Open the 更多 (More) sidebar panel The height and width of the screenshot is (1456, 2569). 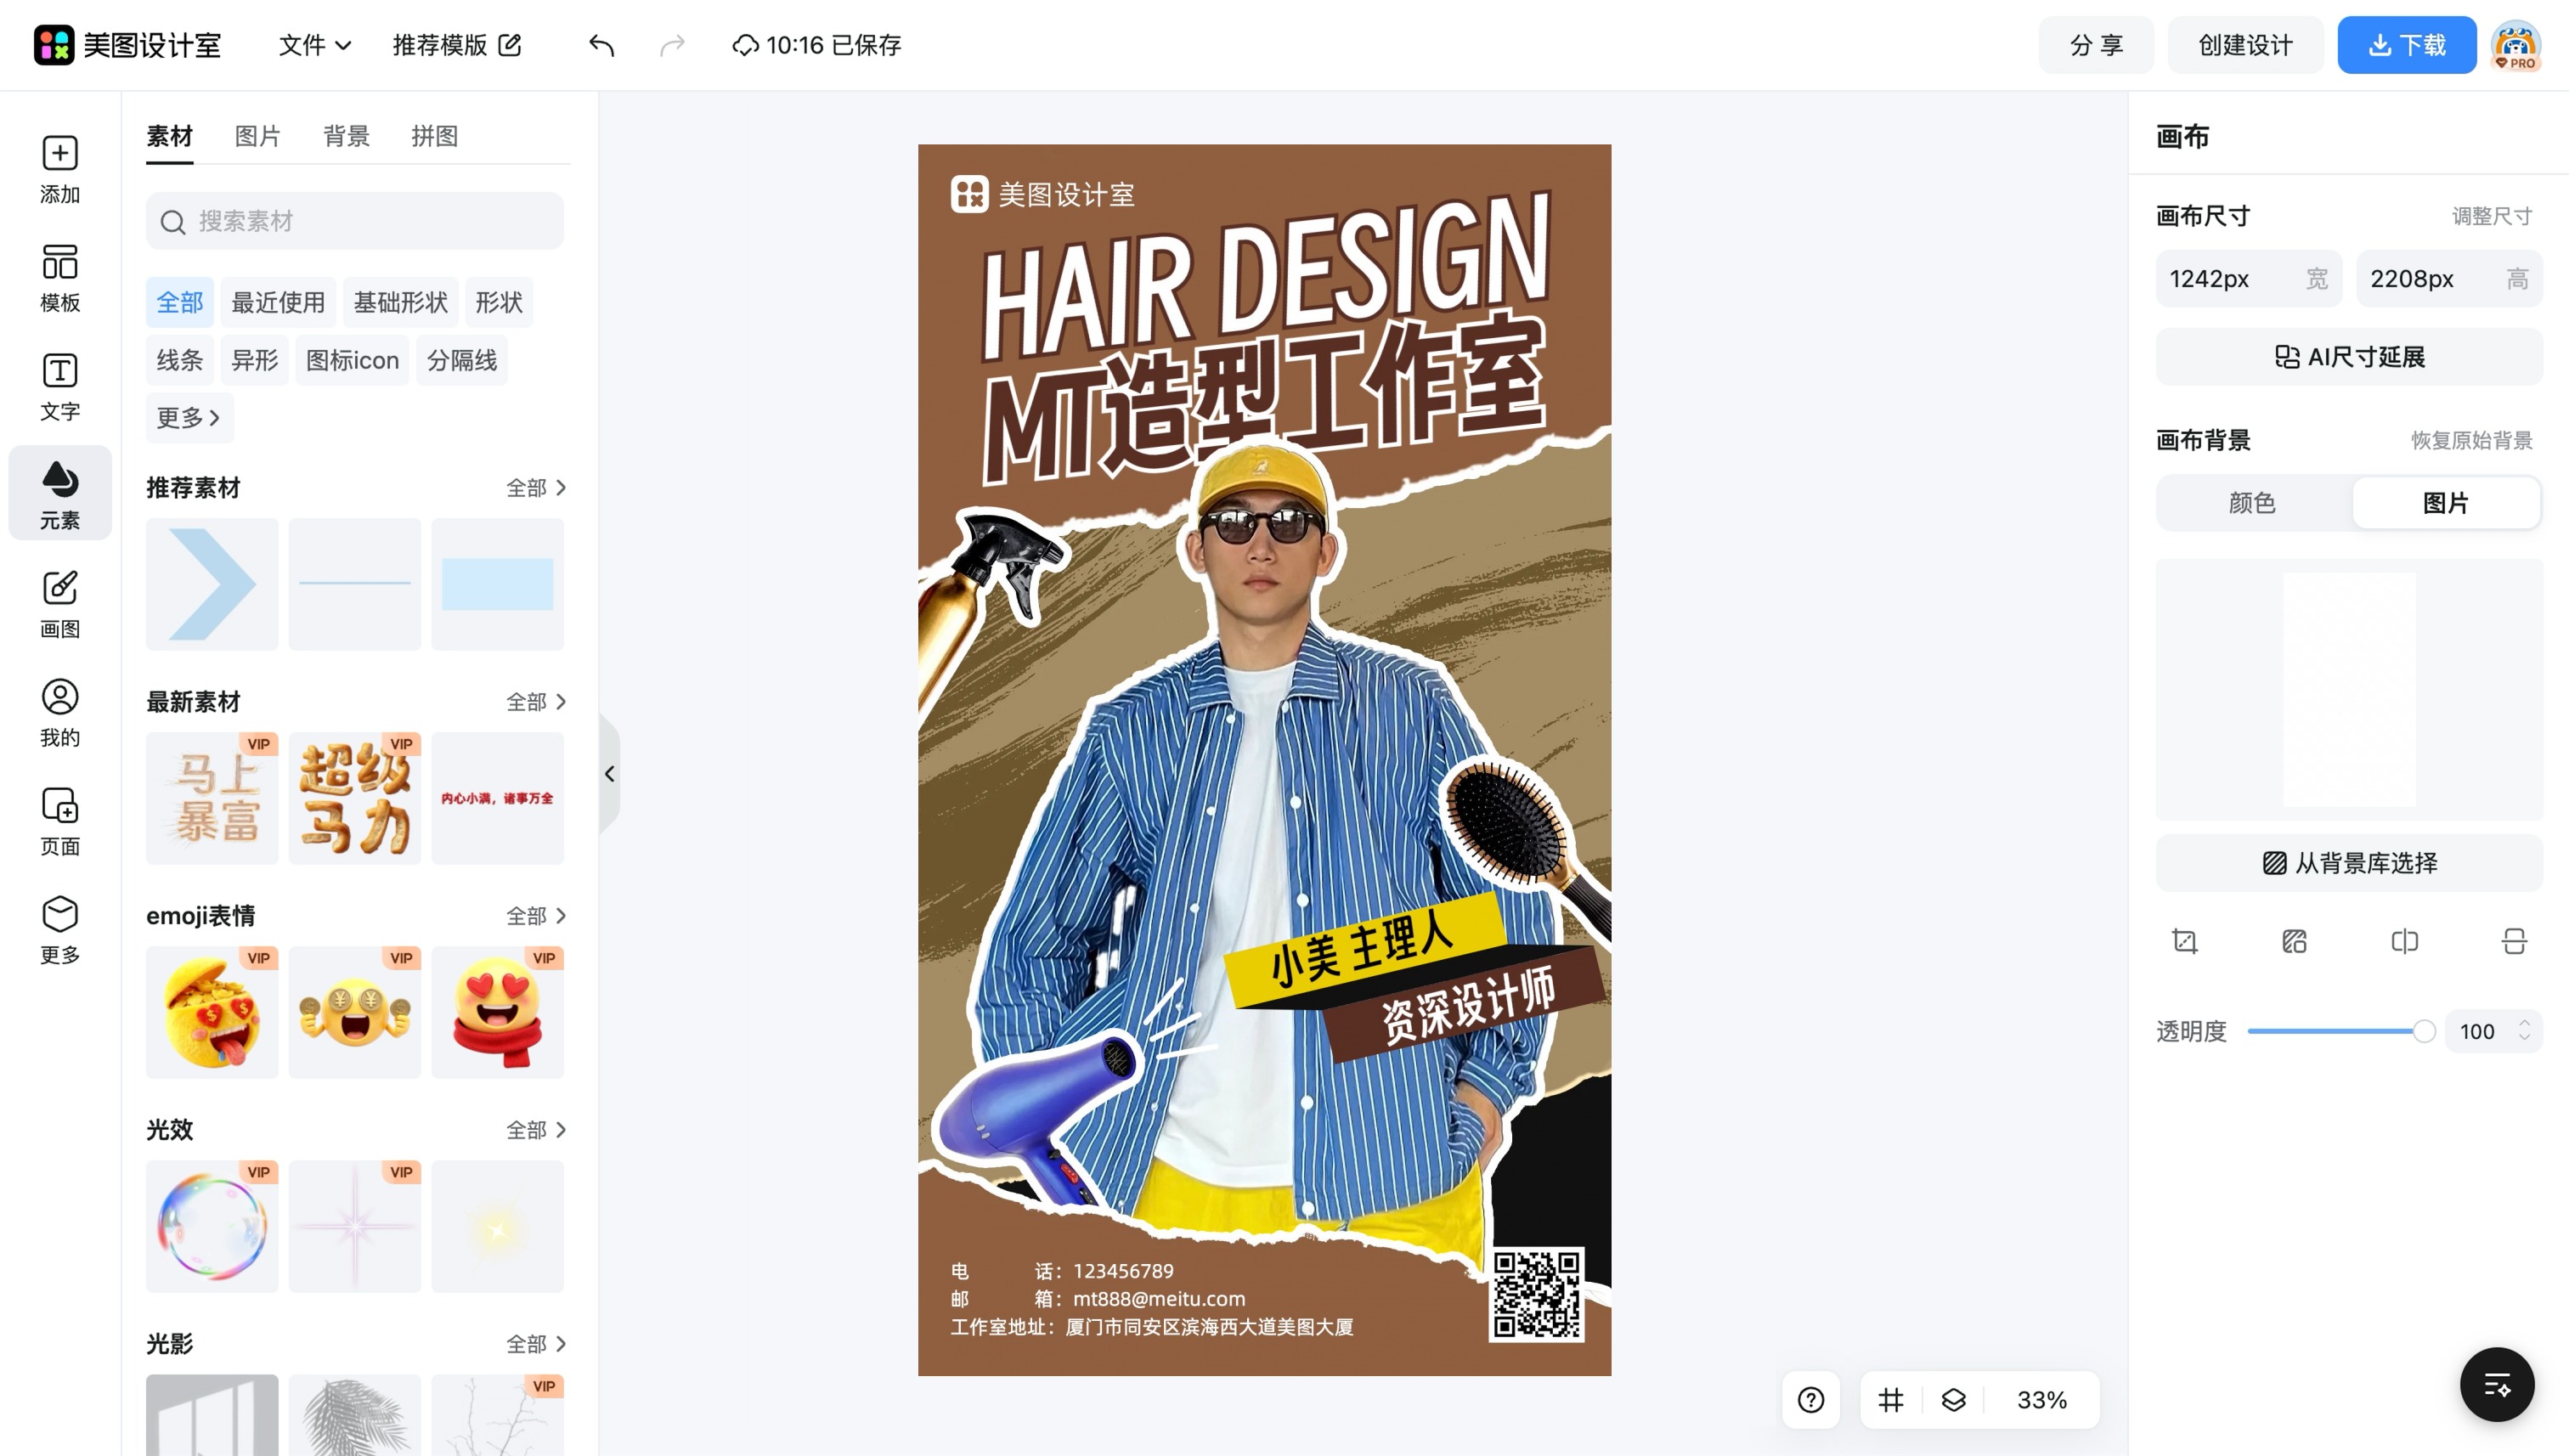click(x=60, y=929)
